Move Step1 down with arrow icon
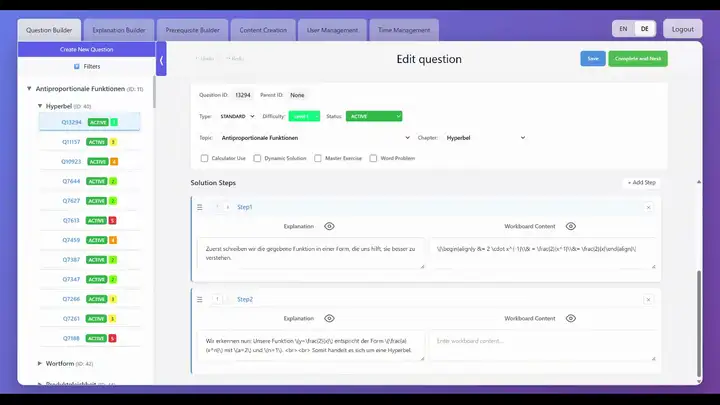Screen dimensions: 720x405 [x=228, y=207]
